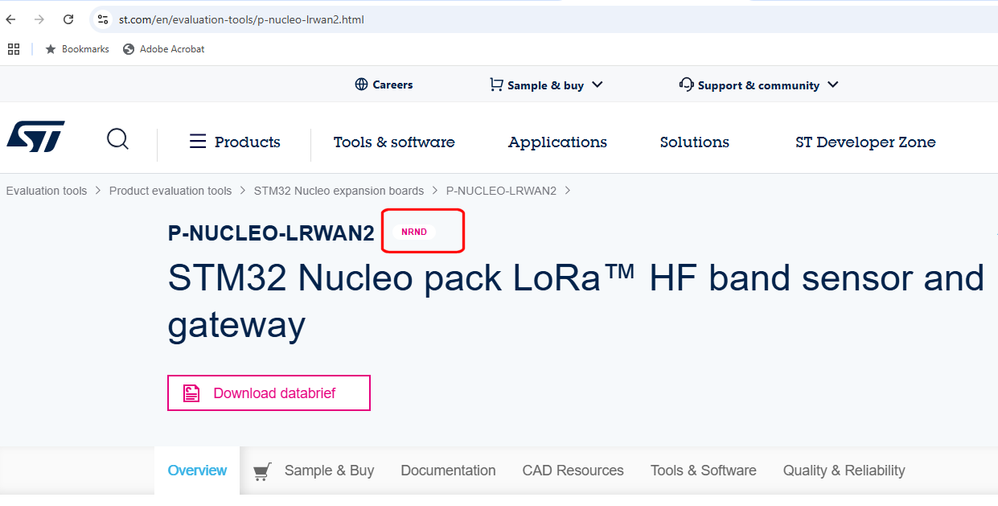Reload the page with refresh icon
998x506 pixels.
68,20
